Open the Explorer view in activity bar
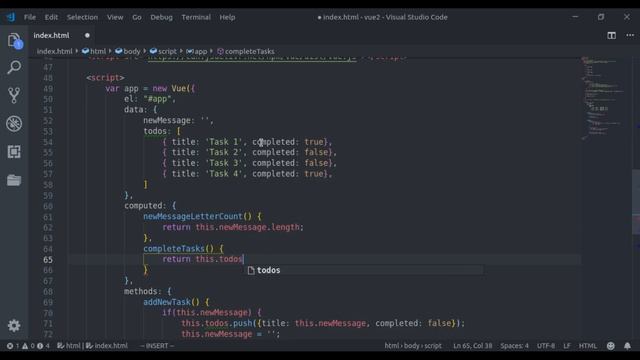This screenshot has width=640, height=360. click(x=14, y=41)
